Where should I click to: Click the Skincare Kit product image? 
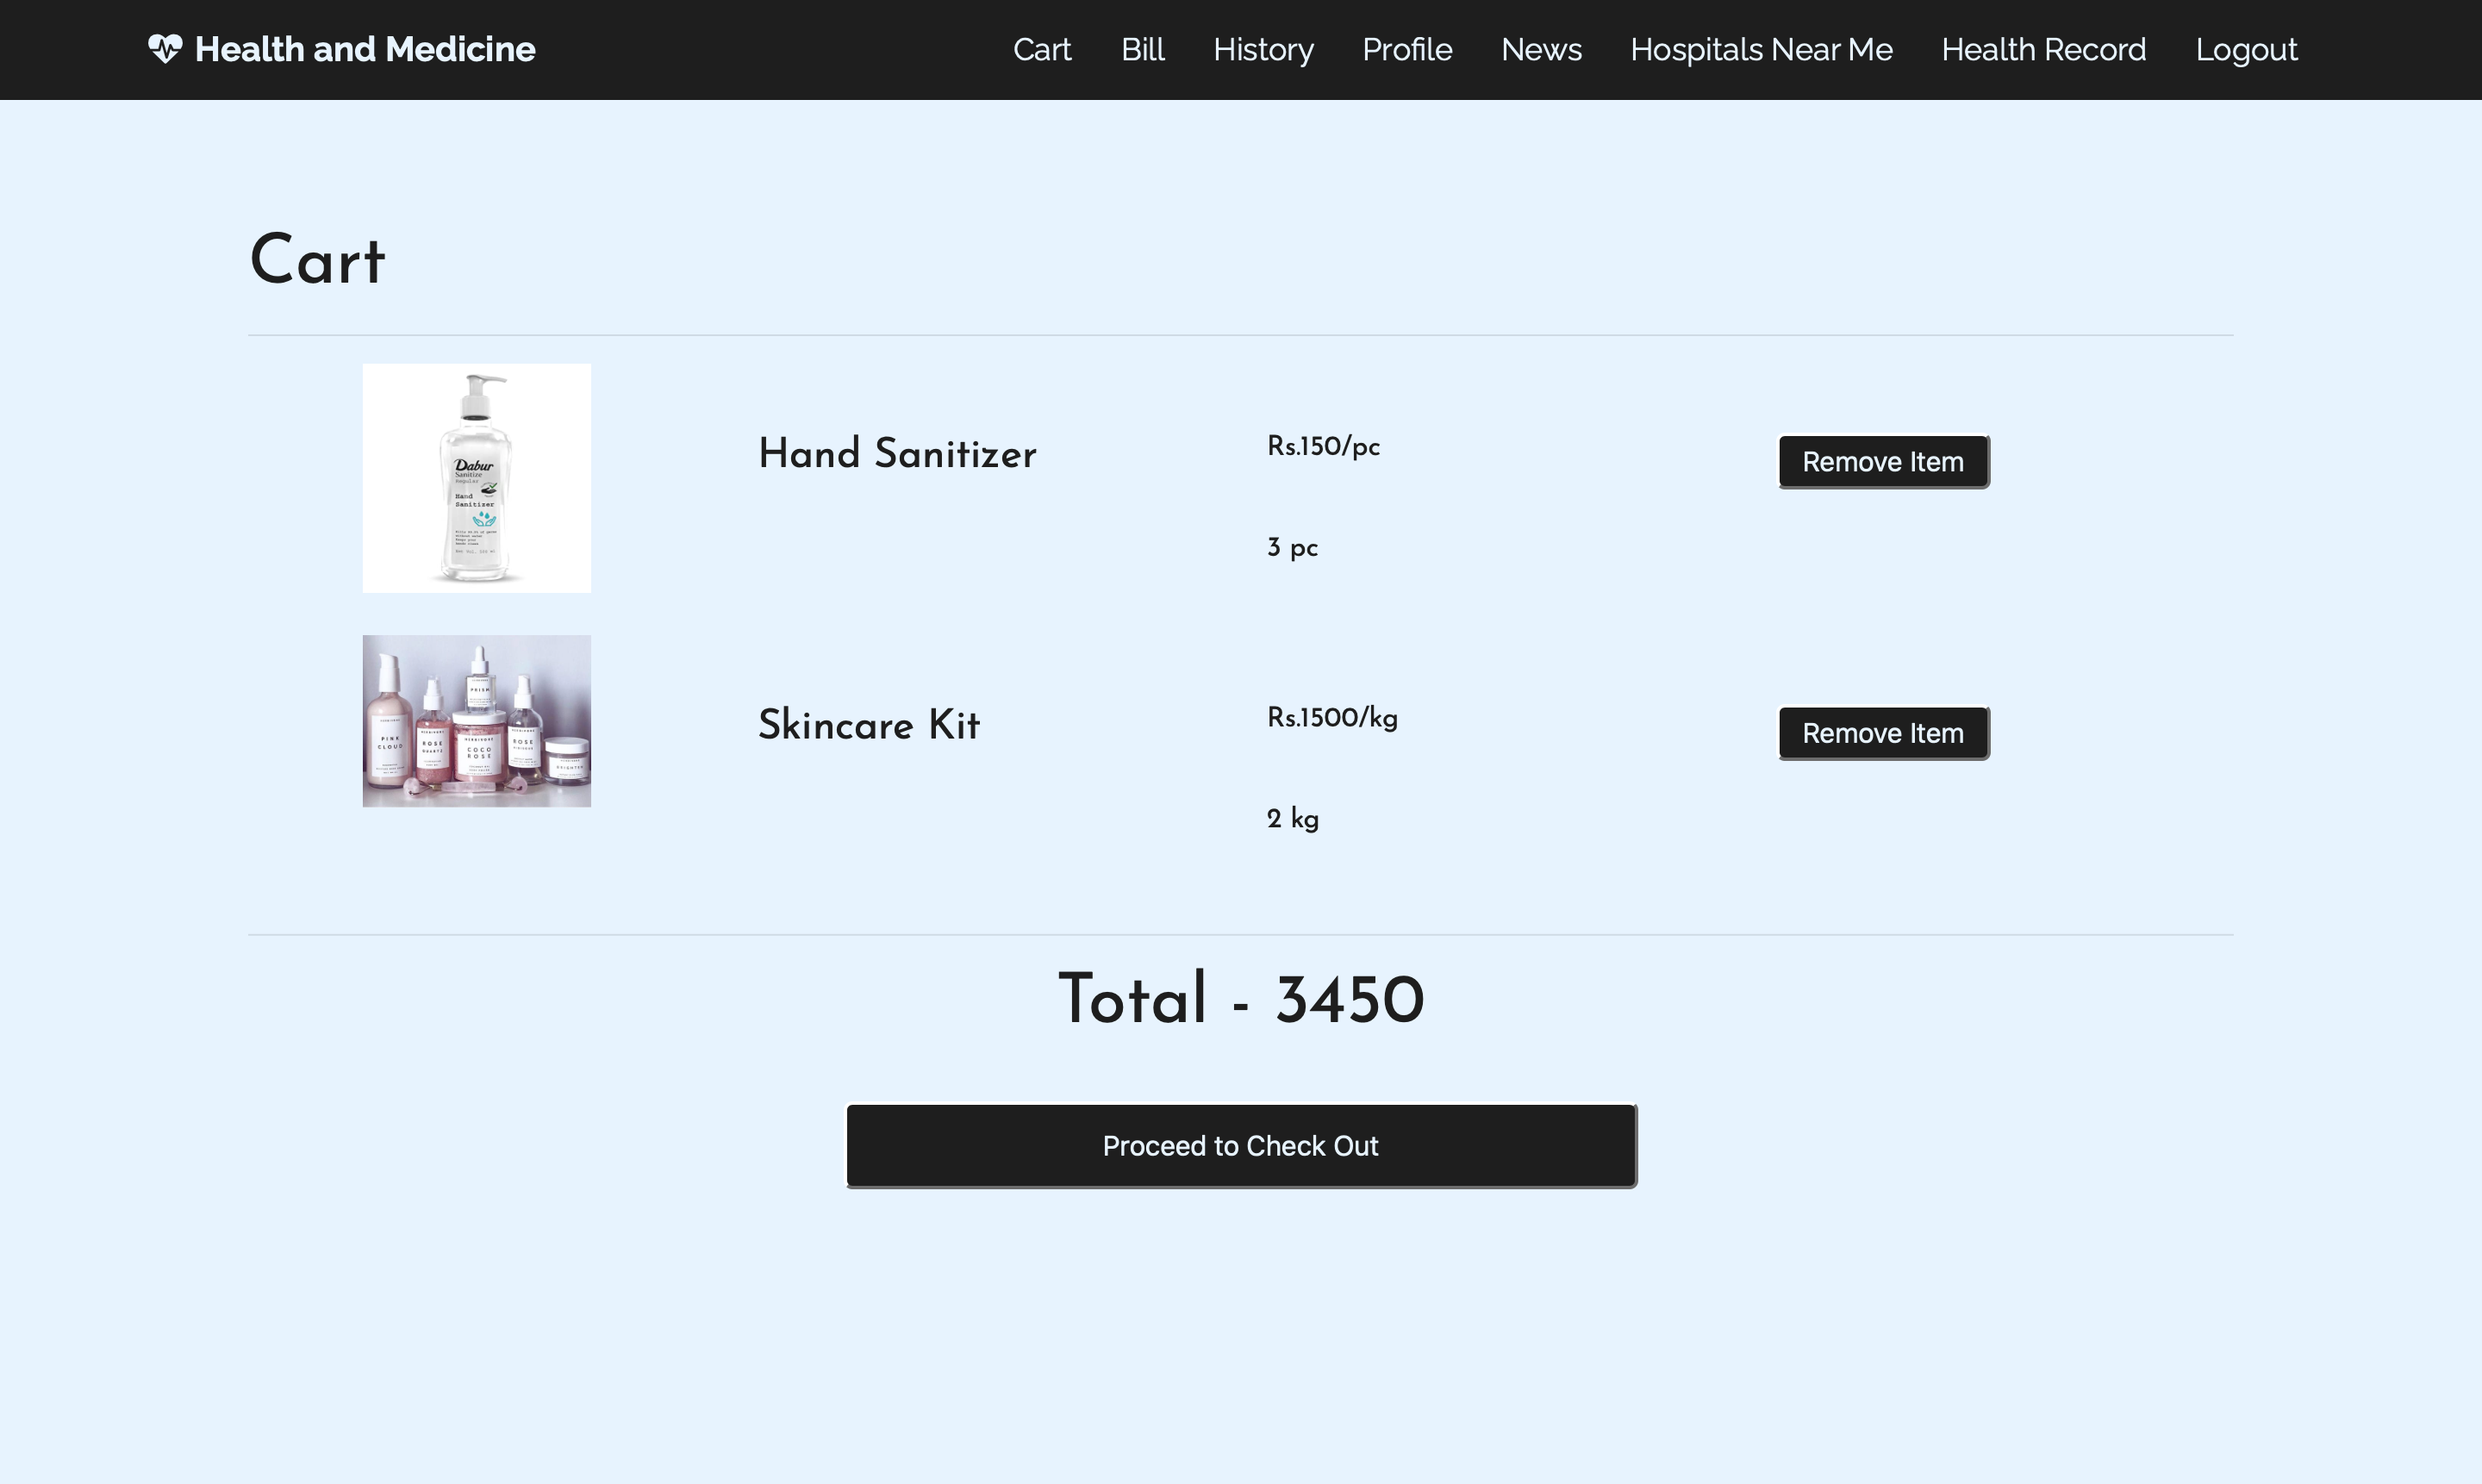(476, 721)
